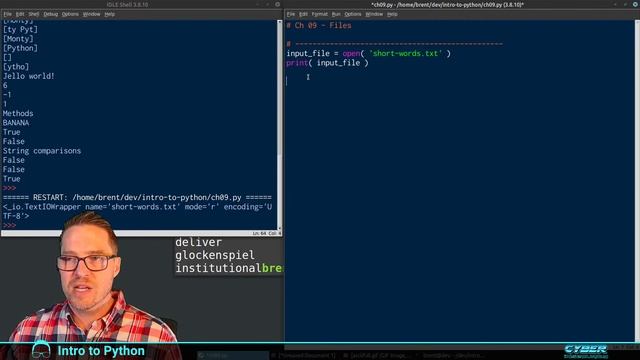
Task: Click '[Python]' in the shell output
Action: pos(20,48)
